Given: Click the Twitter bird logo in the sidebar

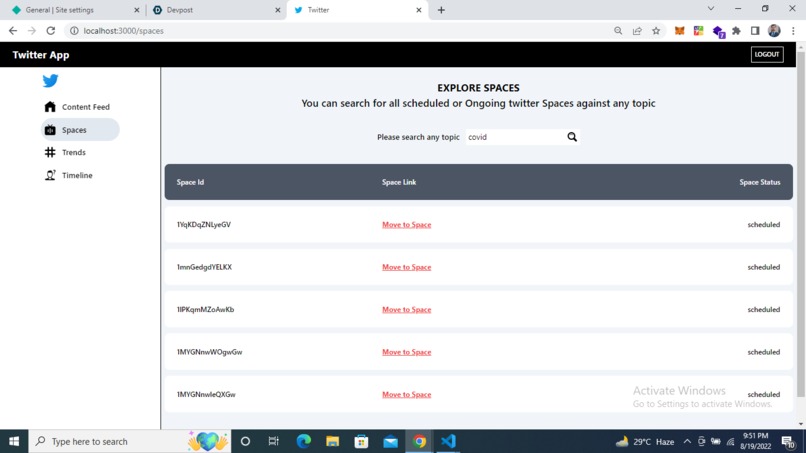Looking at the screenshot, I should (x=50, y=81).
